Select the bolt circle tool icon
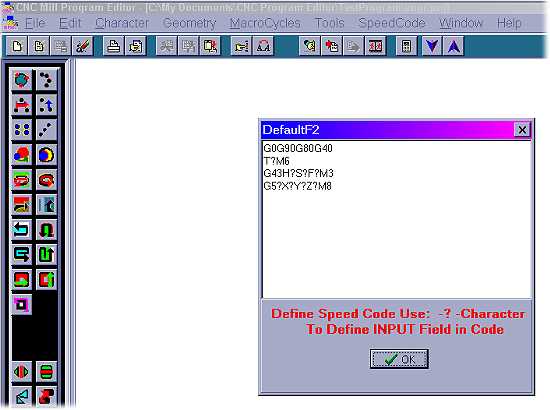550x410 pixels. pyautogui.click(x=22, y=80)
